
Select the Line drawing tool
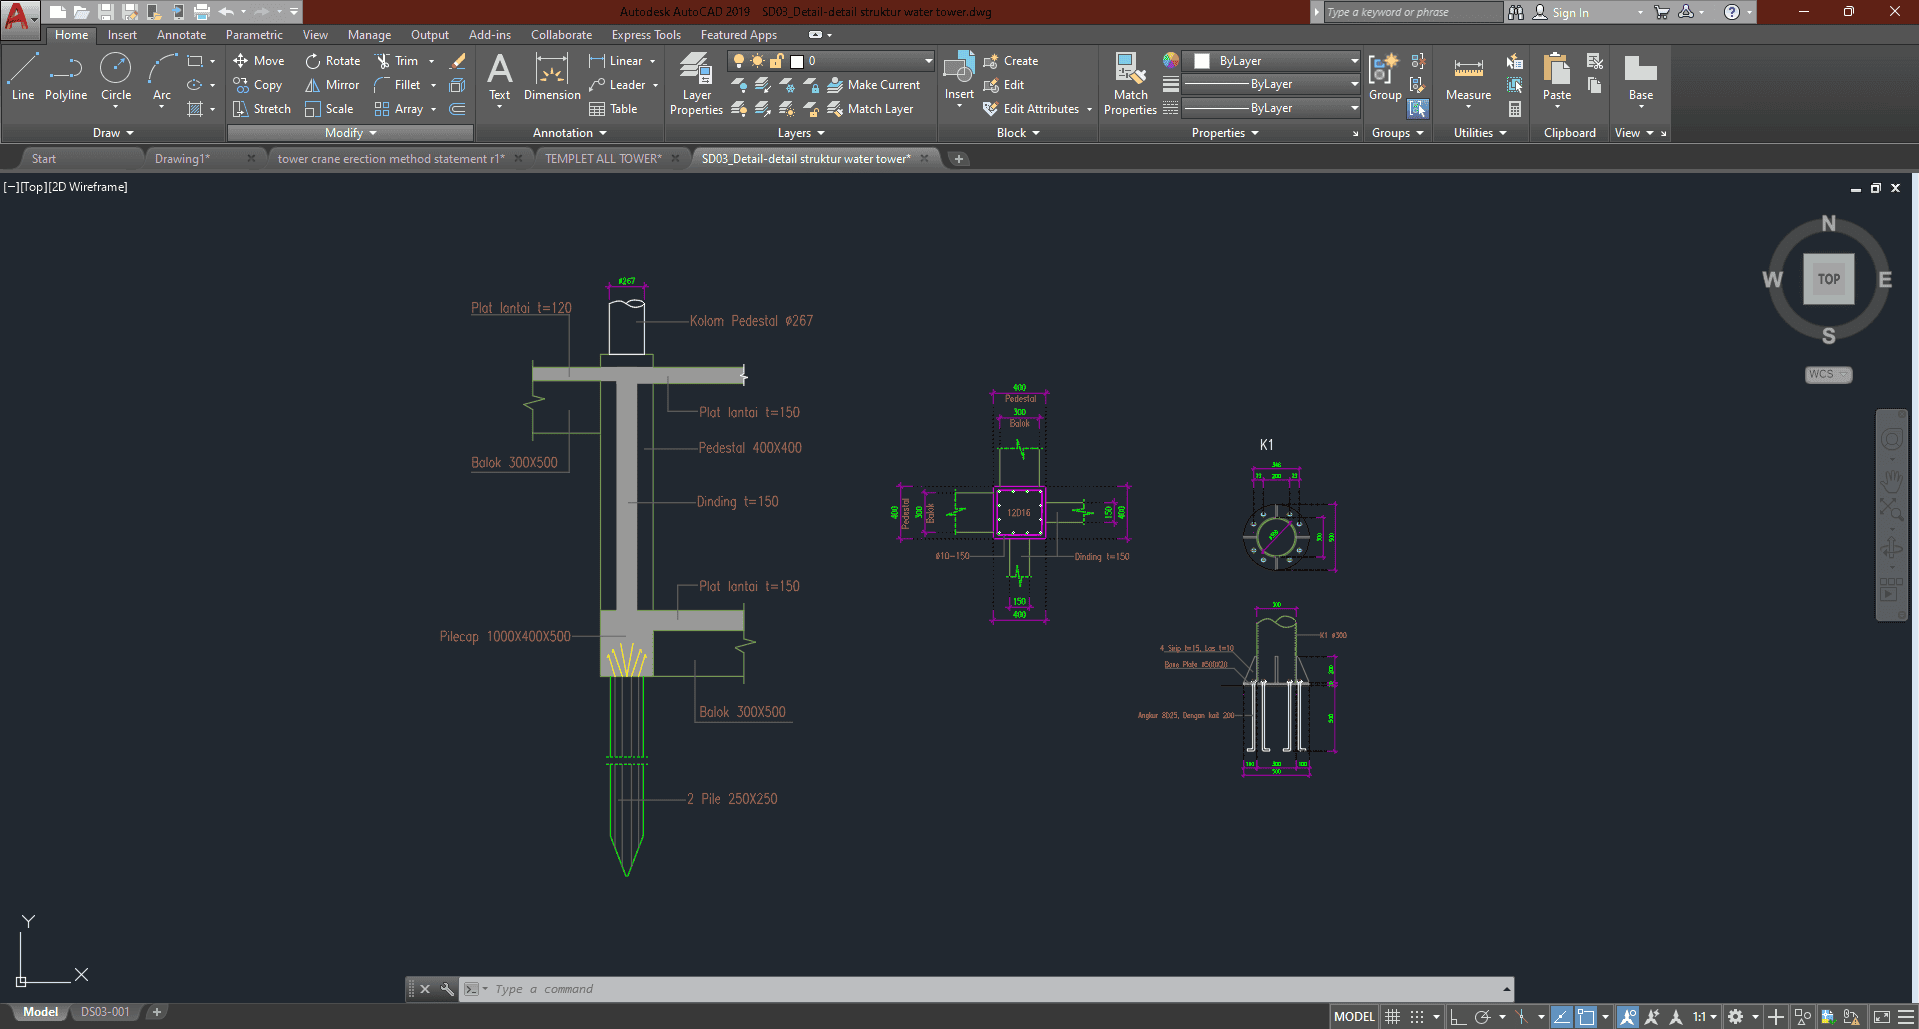pos(23,77)
